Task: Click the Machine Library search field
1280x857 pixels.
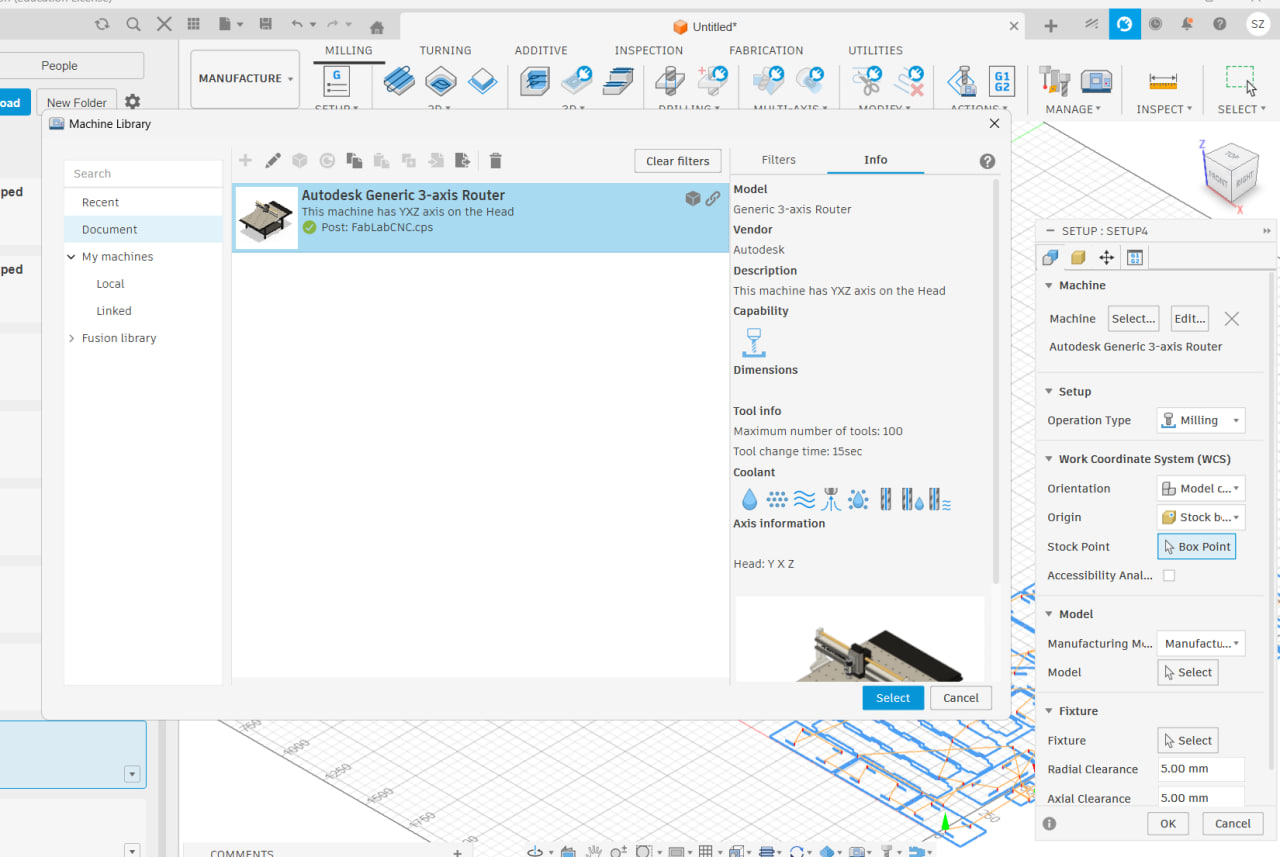Action: point(143,174)
